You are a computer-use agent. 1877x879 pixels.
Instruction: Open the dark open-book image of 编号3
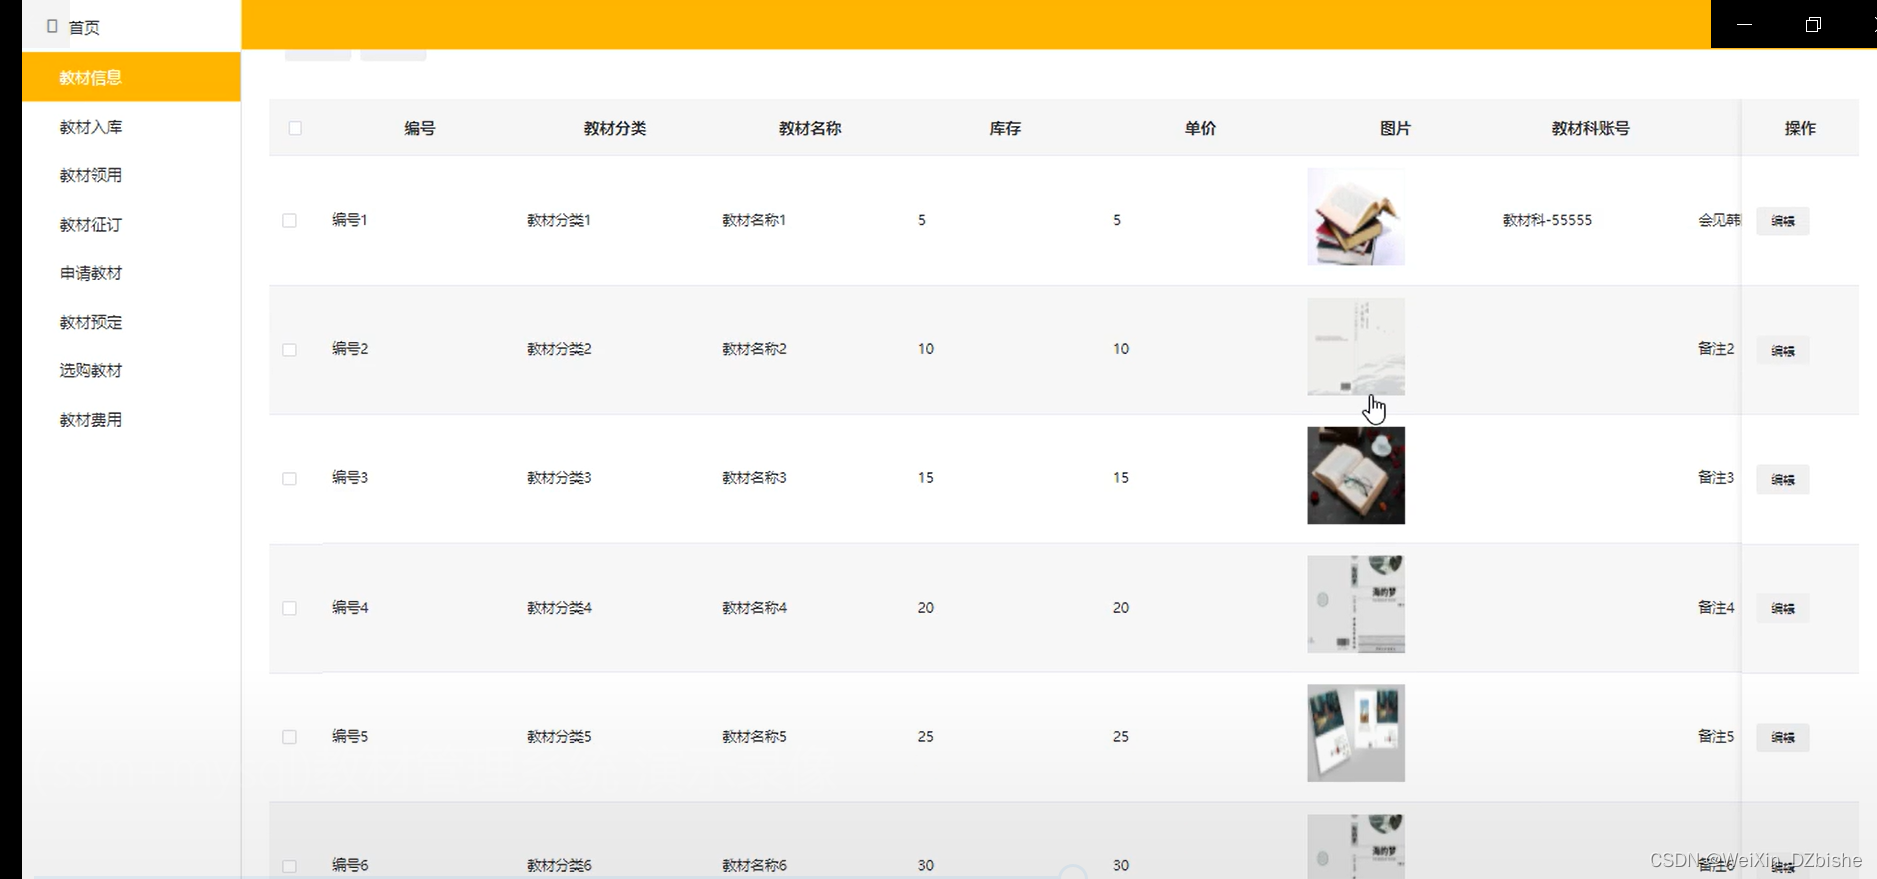tap(1356, 475)
